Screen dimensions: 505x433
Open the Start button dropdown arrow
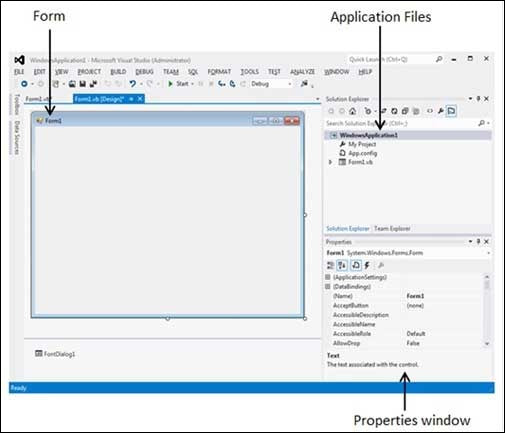click(x=192, y=84)
